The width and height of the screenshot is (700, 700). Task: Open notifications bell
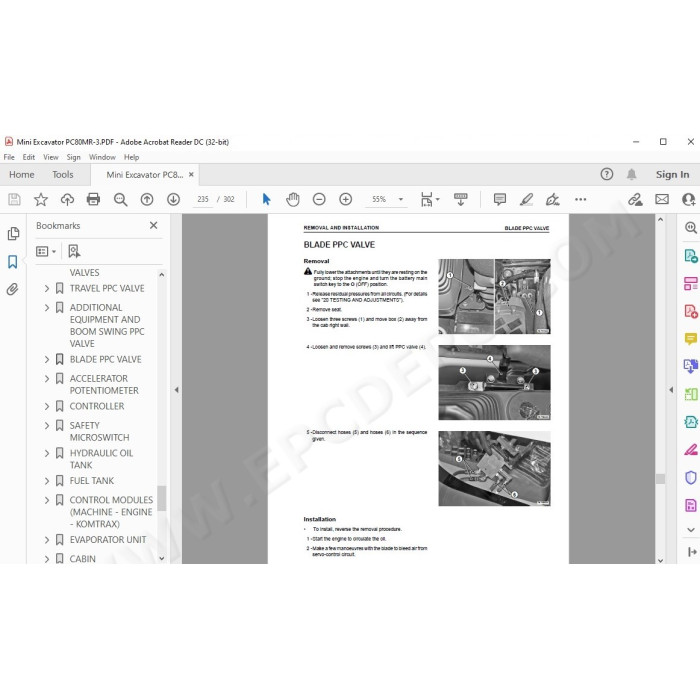click(x=631, y=174)
